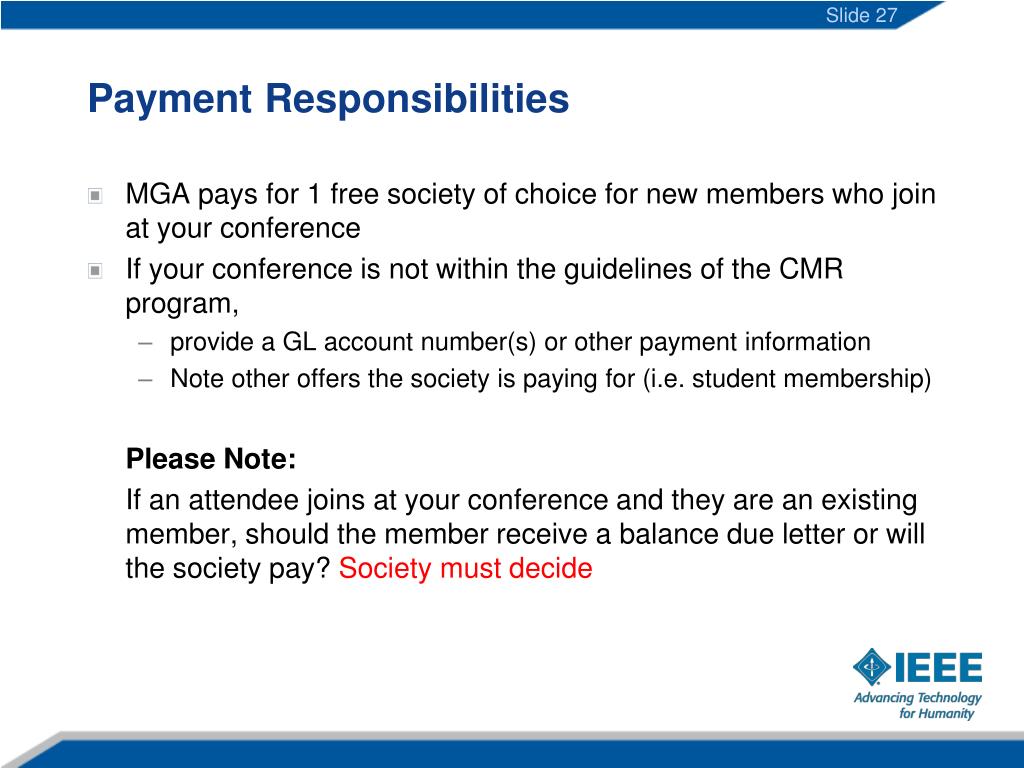Click the 'GL account number(s)' sub-bullet text

tap(520, 342)
